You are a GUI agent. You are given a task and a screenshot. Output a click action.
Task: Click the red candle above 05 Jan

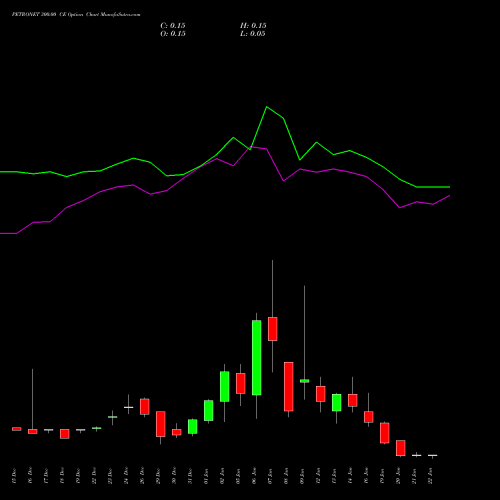coord(241,383)
